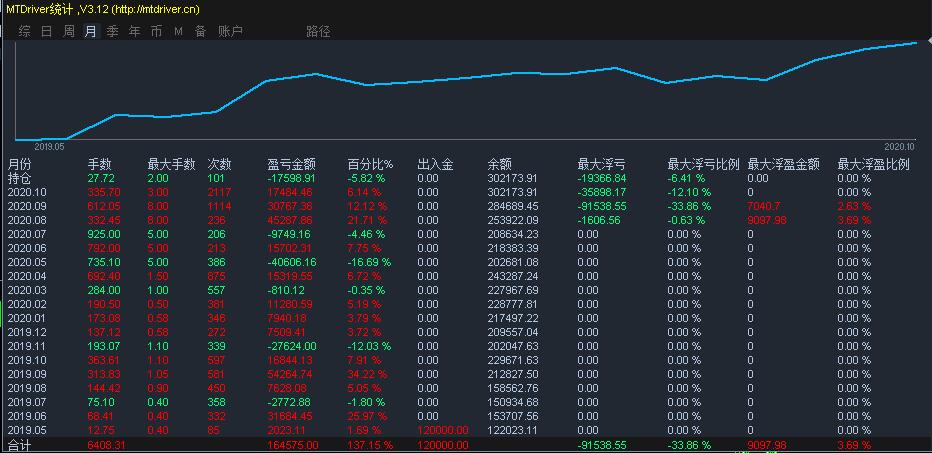Click the 2020.10 chart end label
Image resolution: width=932 pixels, height=453 pixels.
click(x=899, y=146)
